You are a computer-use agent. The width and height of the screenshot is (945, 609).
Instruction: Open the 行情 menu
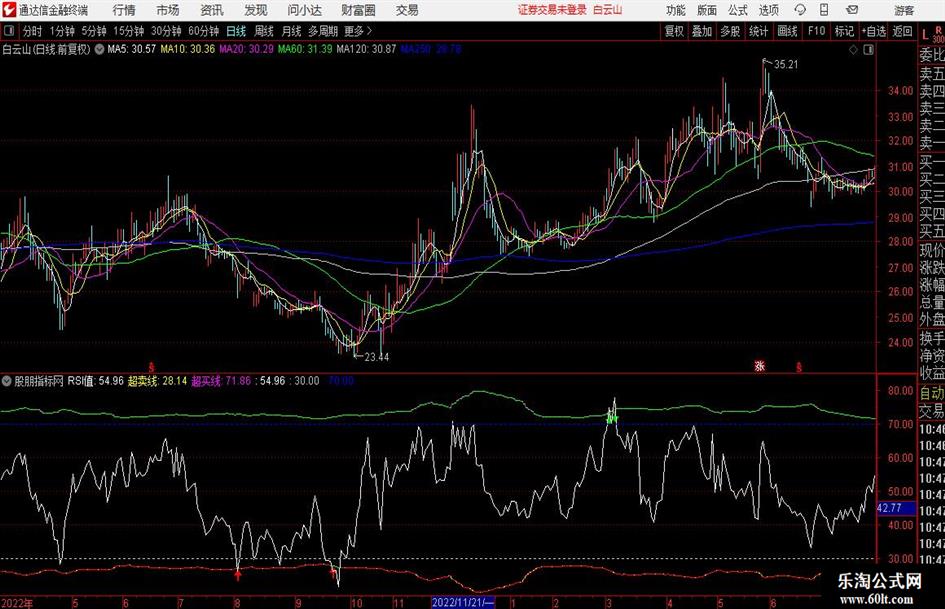tap(124, 10)
